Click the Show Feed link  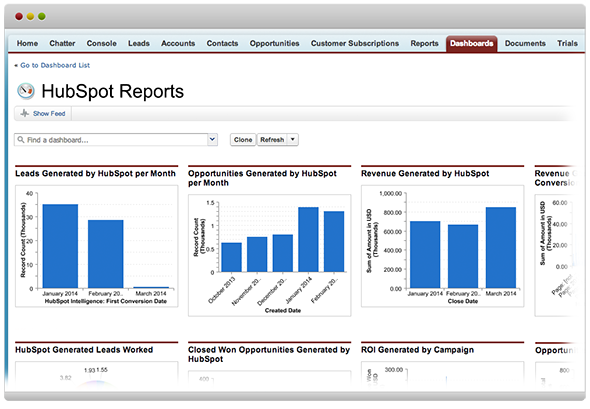tap(49, 114)
